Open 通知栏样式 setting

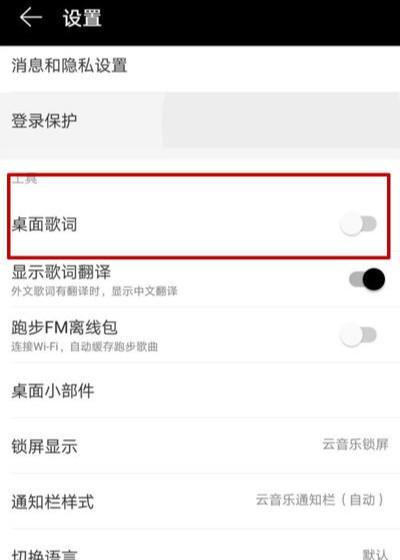point(200,501)
